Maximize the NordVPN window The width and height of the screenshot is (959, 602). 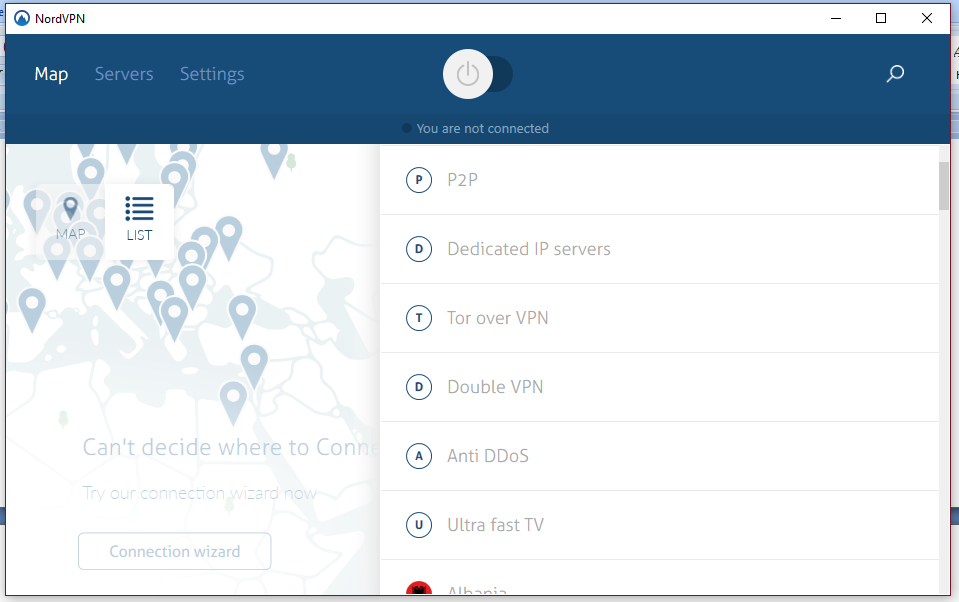click(881, 18)
